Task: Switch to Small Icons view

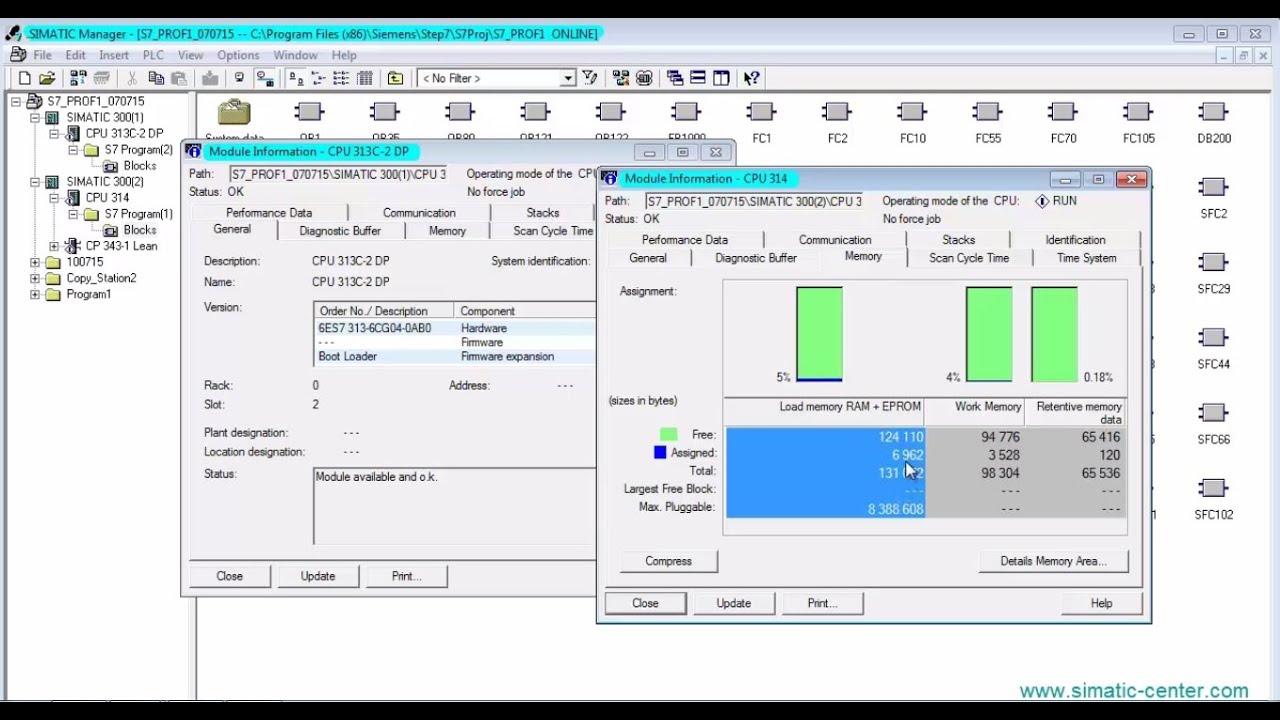Action: 318,78
